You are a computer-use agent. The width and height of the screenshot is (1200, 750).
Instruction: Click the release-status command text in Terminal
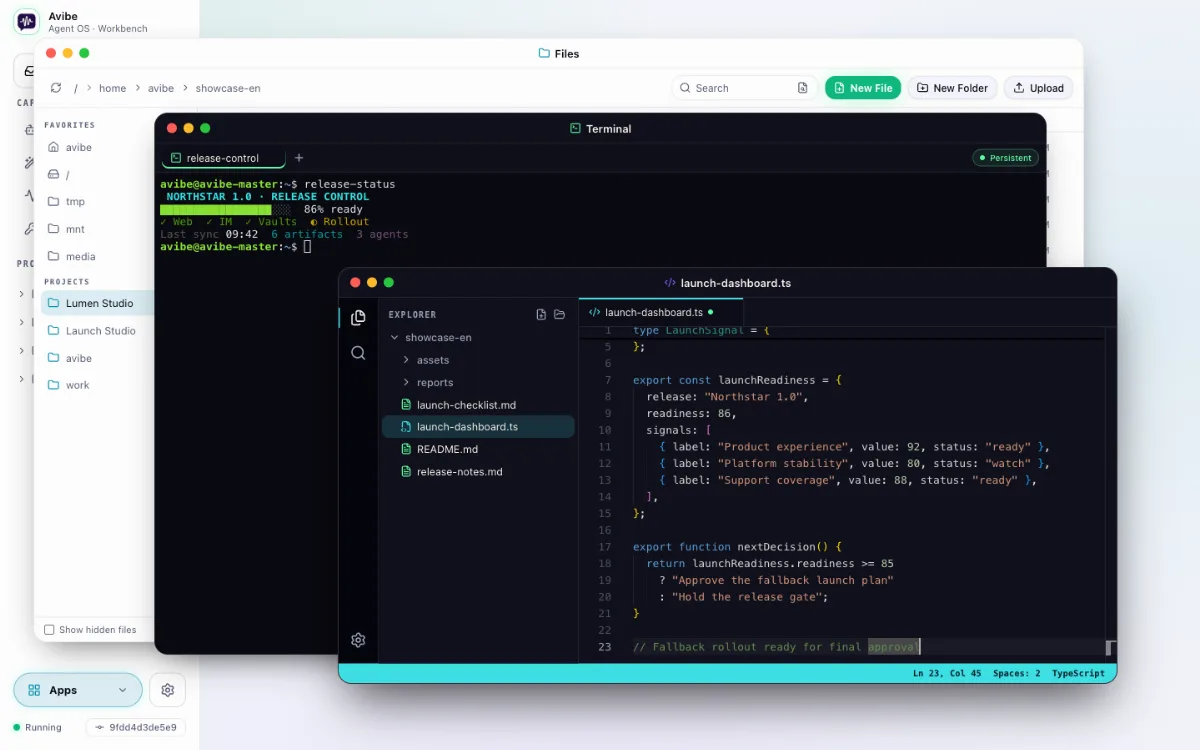350,184
